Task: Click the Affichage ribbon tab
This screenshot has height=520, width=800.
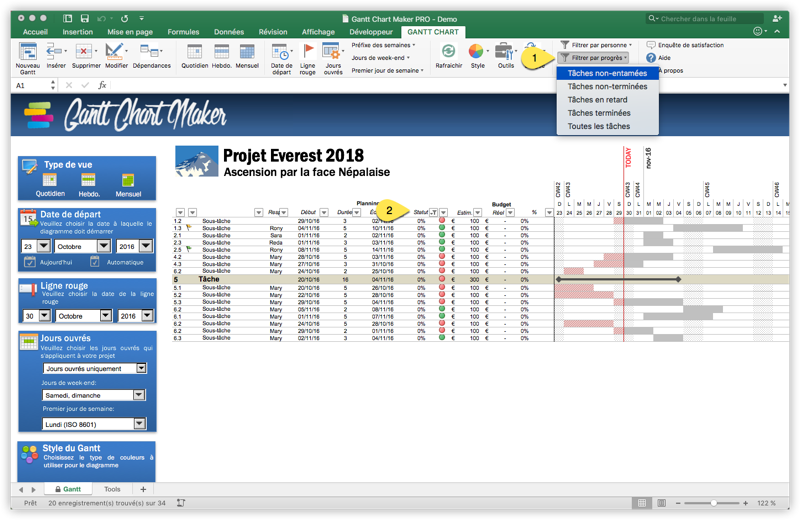Action: [318, 32]
